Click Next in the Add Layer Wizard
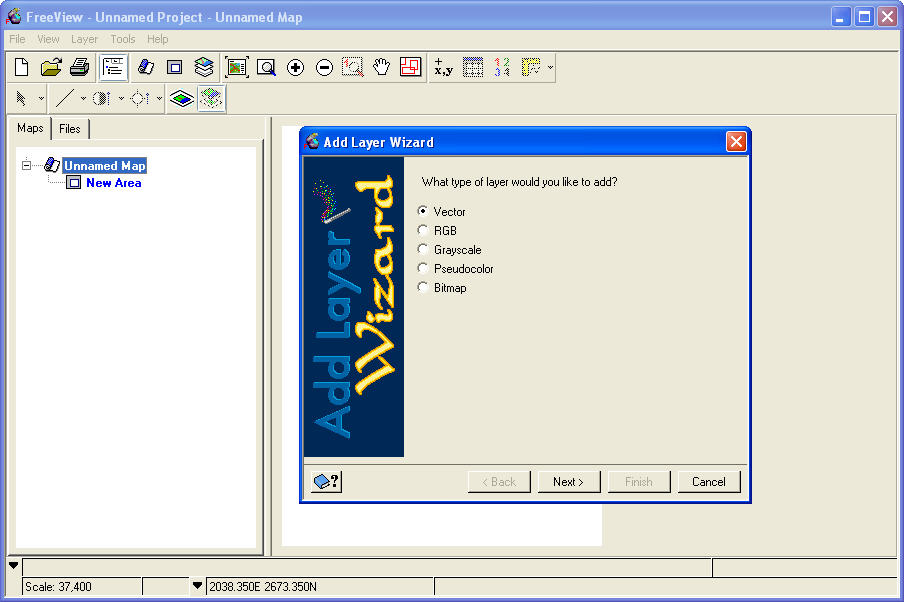 568,481
